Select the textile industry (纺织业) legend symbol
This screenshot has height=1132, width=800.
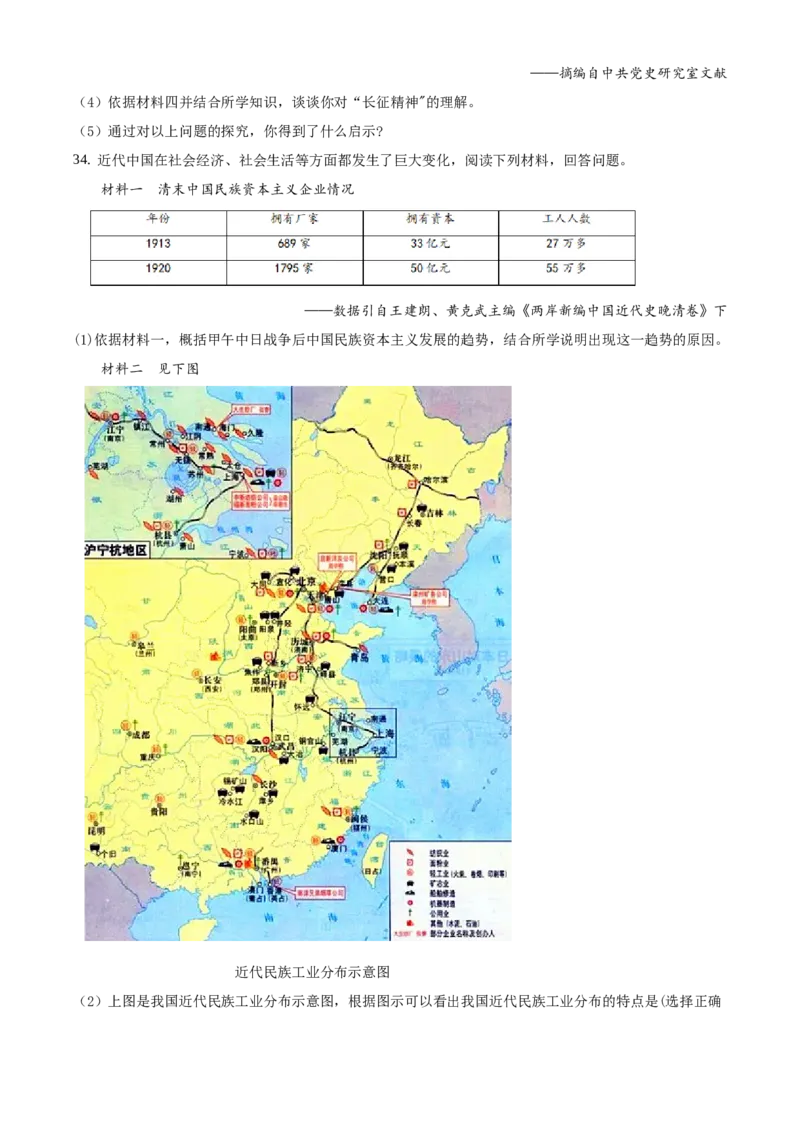[x=410, y=853]
